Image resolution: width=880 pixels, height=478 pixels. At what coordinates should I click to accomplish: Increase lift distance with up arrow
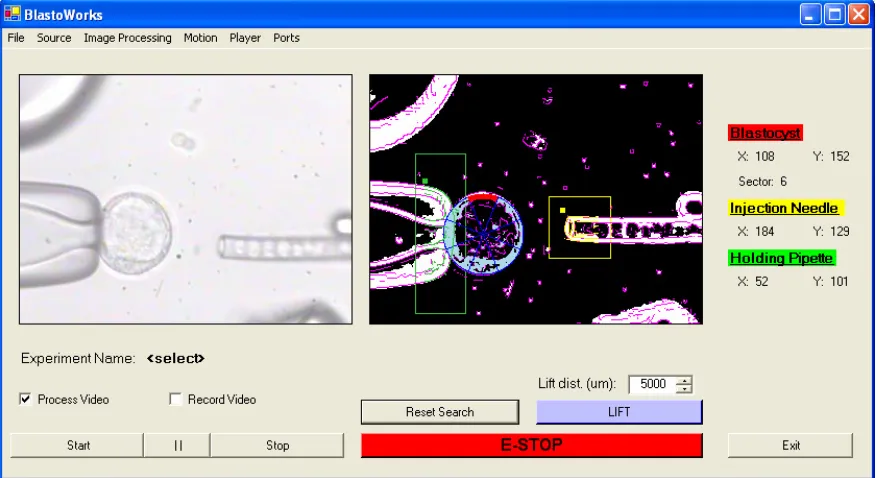point(684,380)
